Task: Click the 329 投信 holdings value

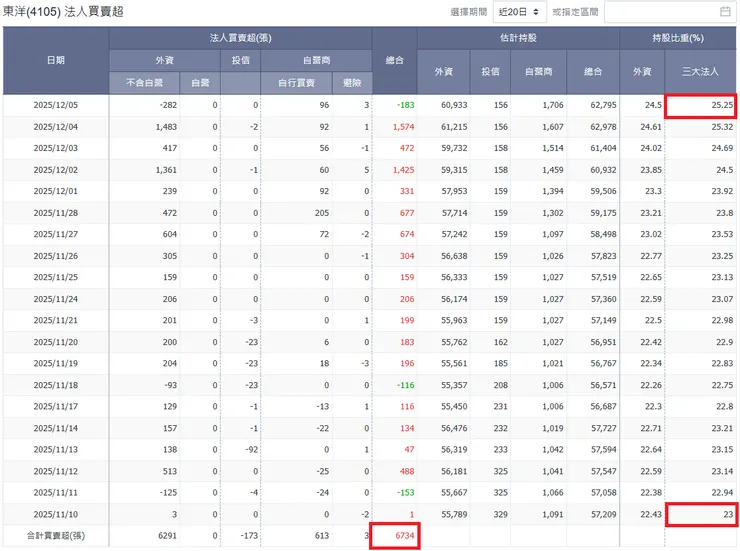Action: tap(501, 514)
